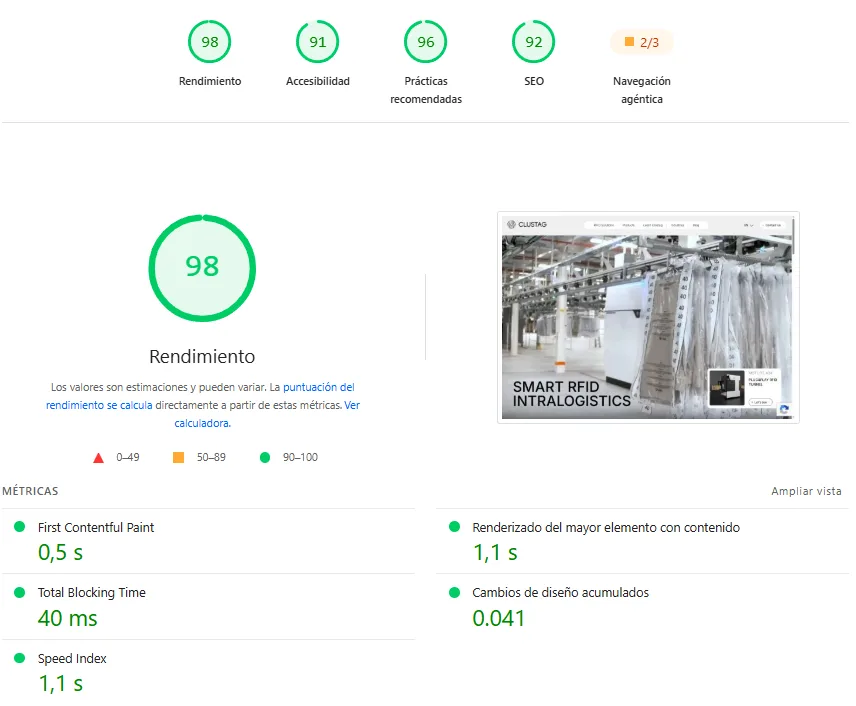The image size is (856, 706).
Task: Click 'Ampliar vista' to expand metrics
Action: (x=806, y=491)
